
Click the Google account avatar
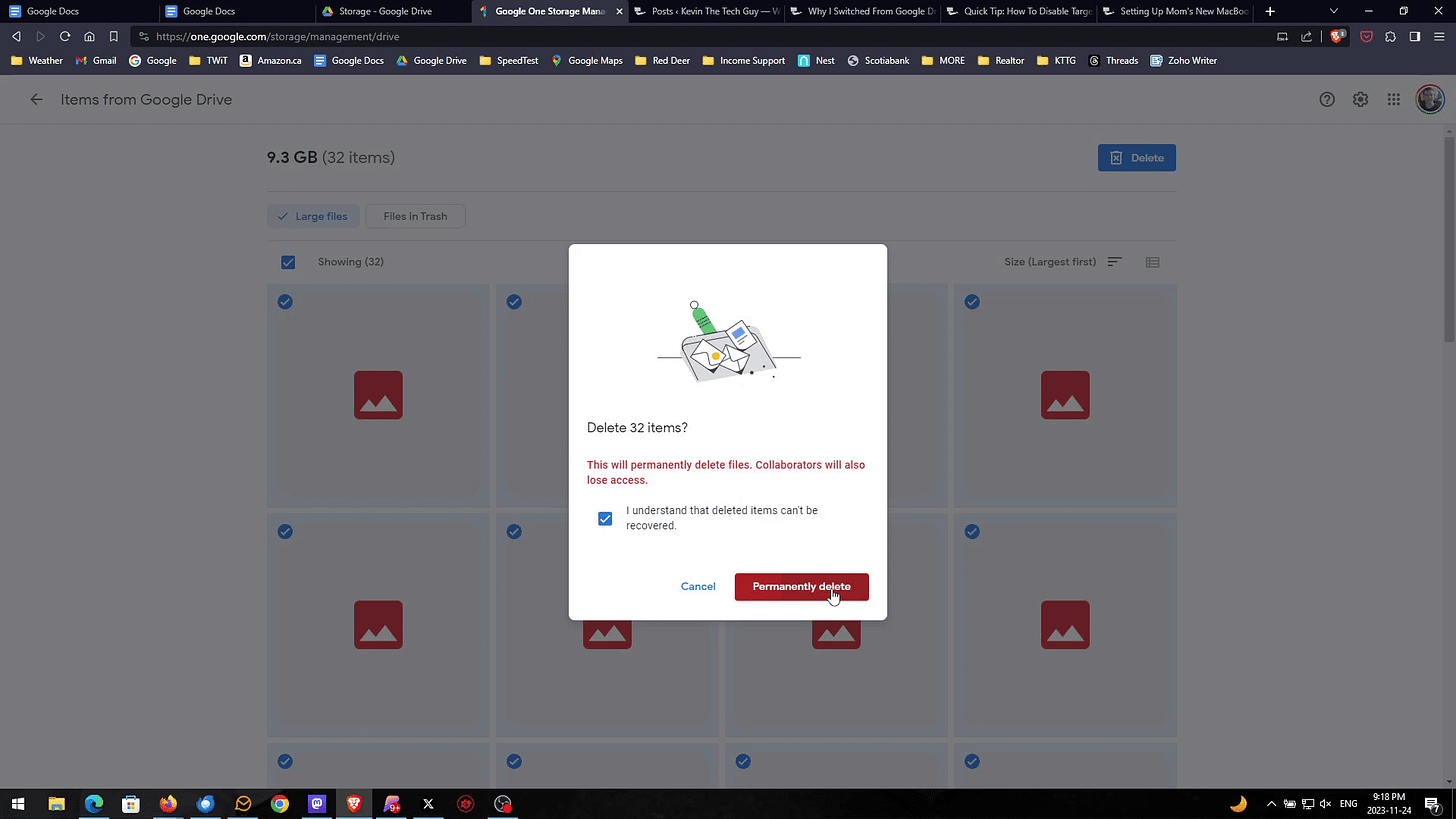point(1430,99)
